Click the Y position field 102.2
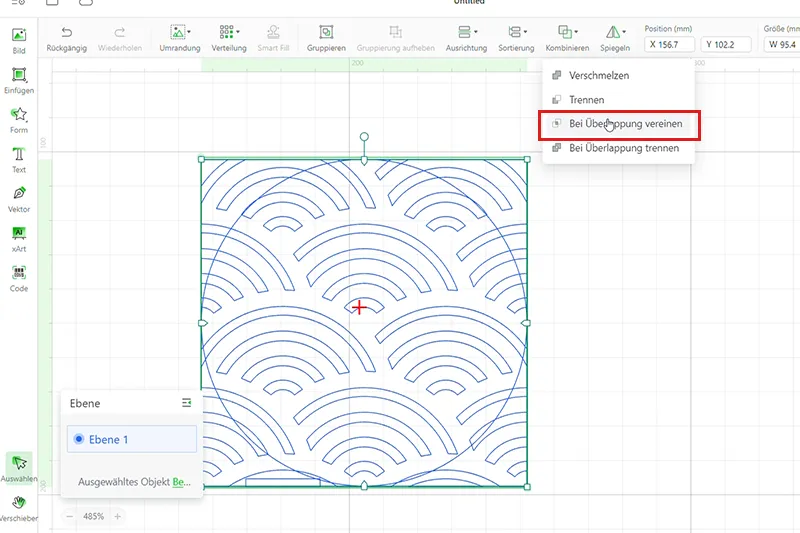 (726, 44)
